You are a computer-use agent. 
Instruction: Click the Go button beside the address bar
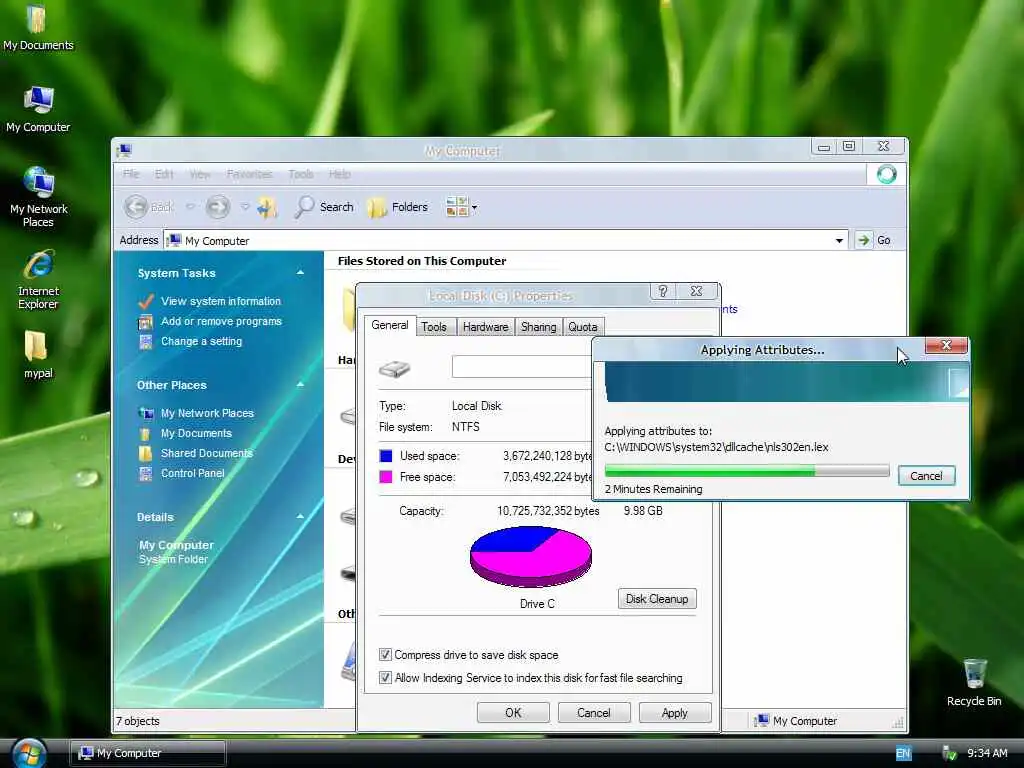(x=874, y=240)
